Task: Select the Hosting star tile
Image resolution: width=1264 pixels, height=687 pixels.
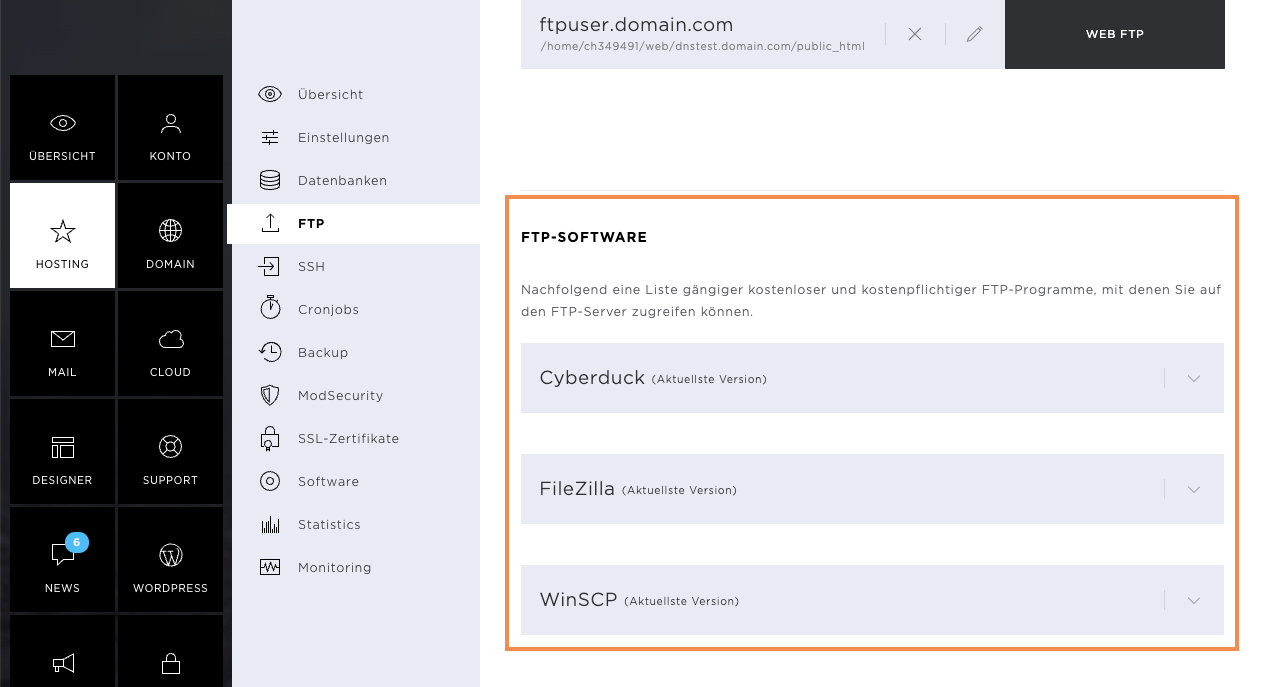Action: 62,235
